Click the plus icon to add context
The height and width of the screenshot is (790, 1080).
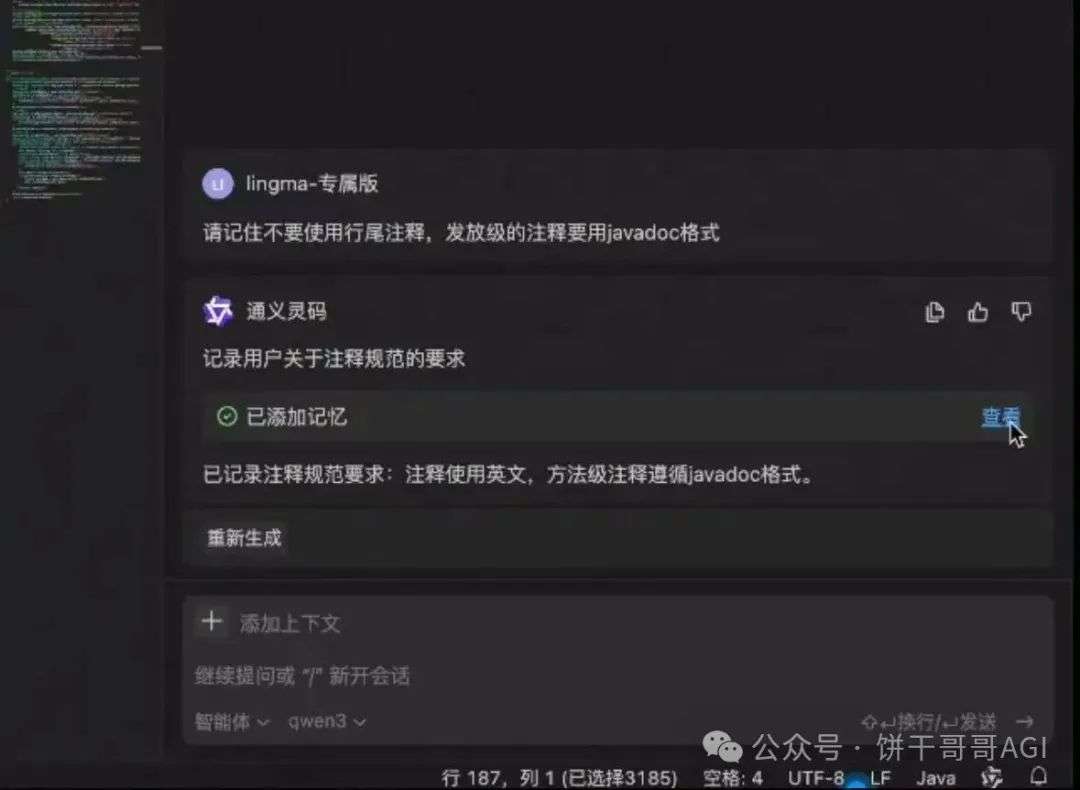pyautogui.click(x=211, y=621)
